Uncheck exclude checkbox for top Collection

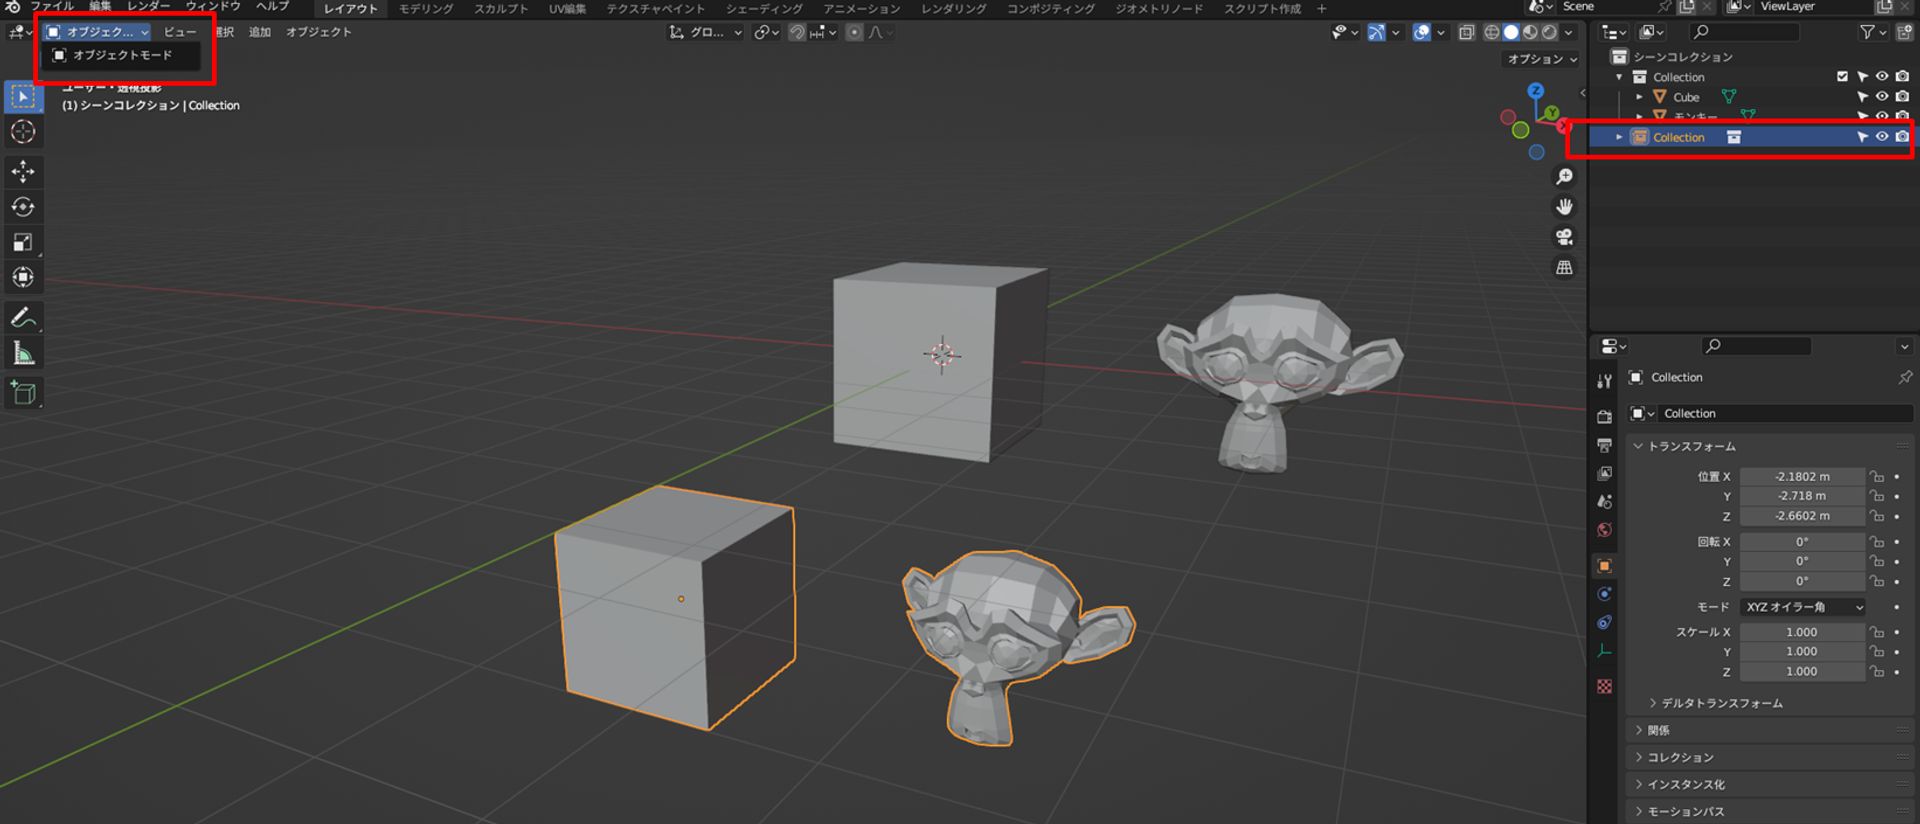(1843, 77)
